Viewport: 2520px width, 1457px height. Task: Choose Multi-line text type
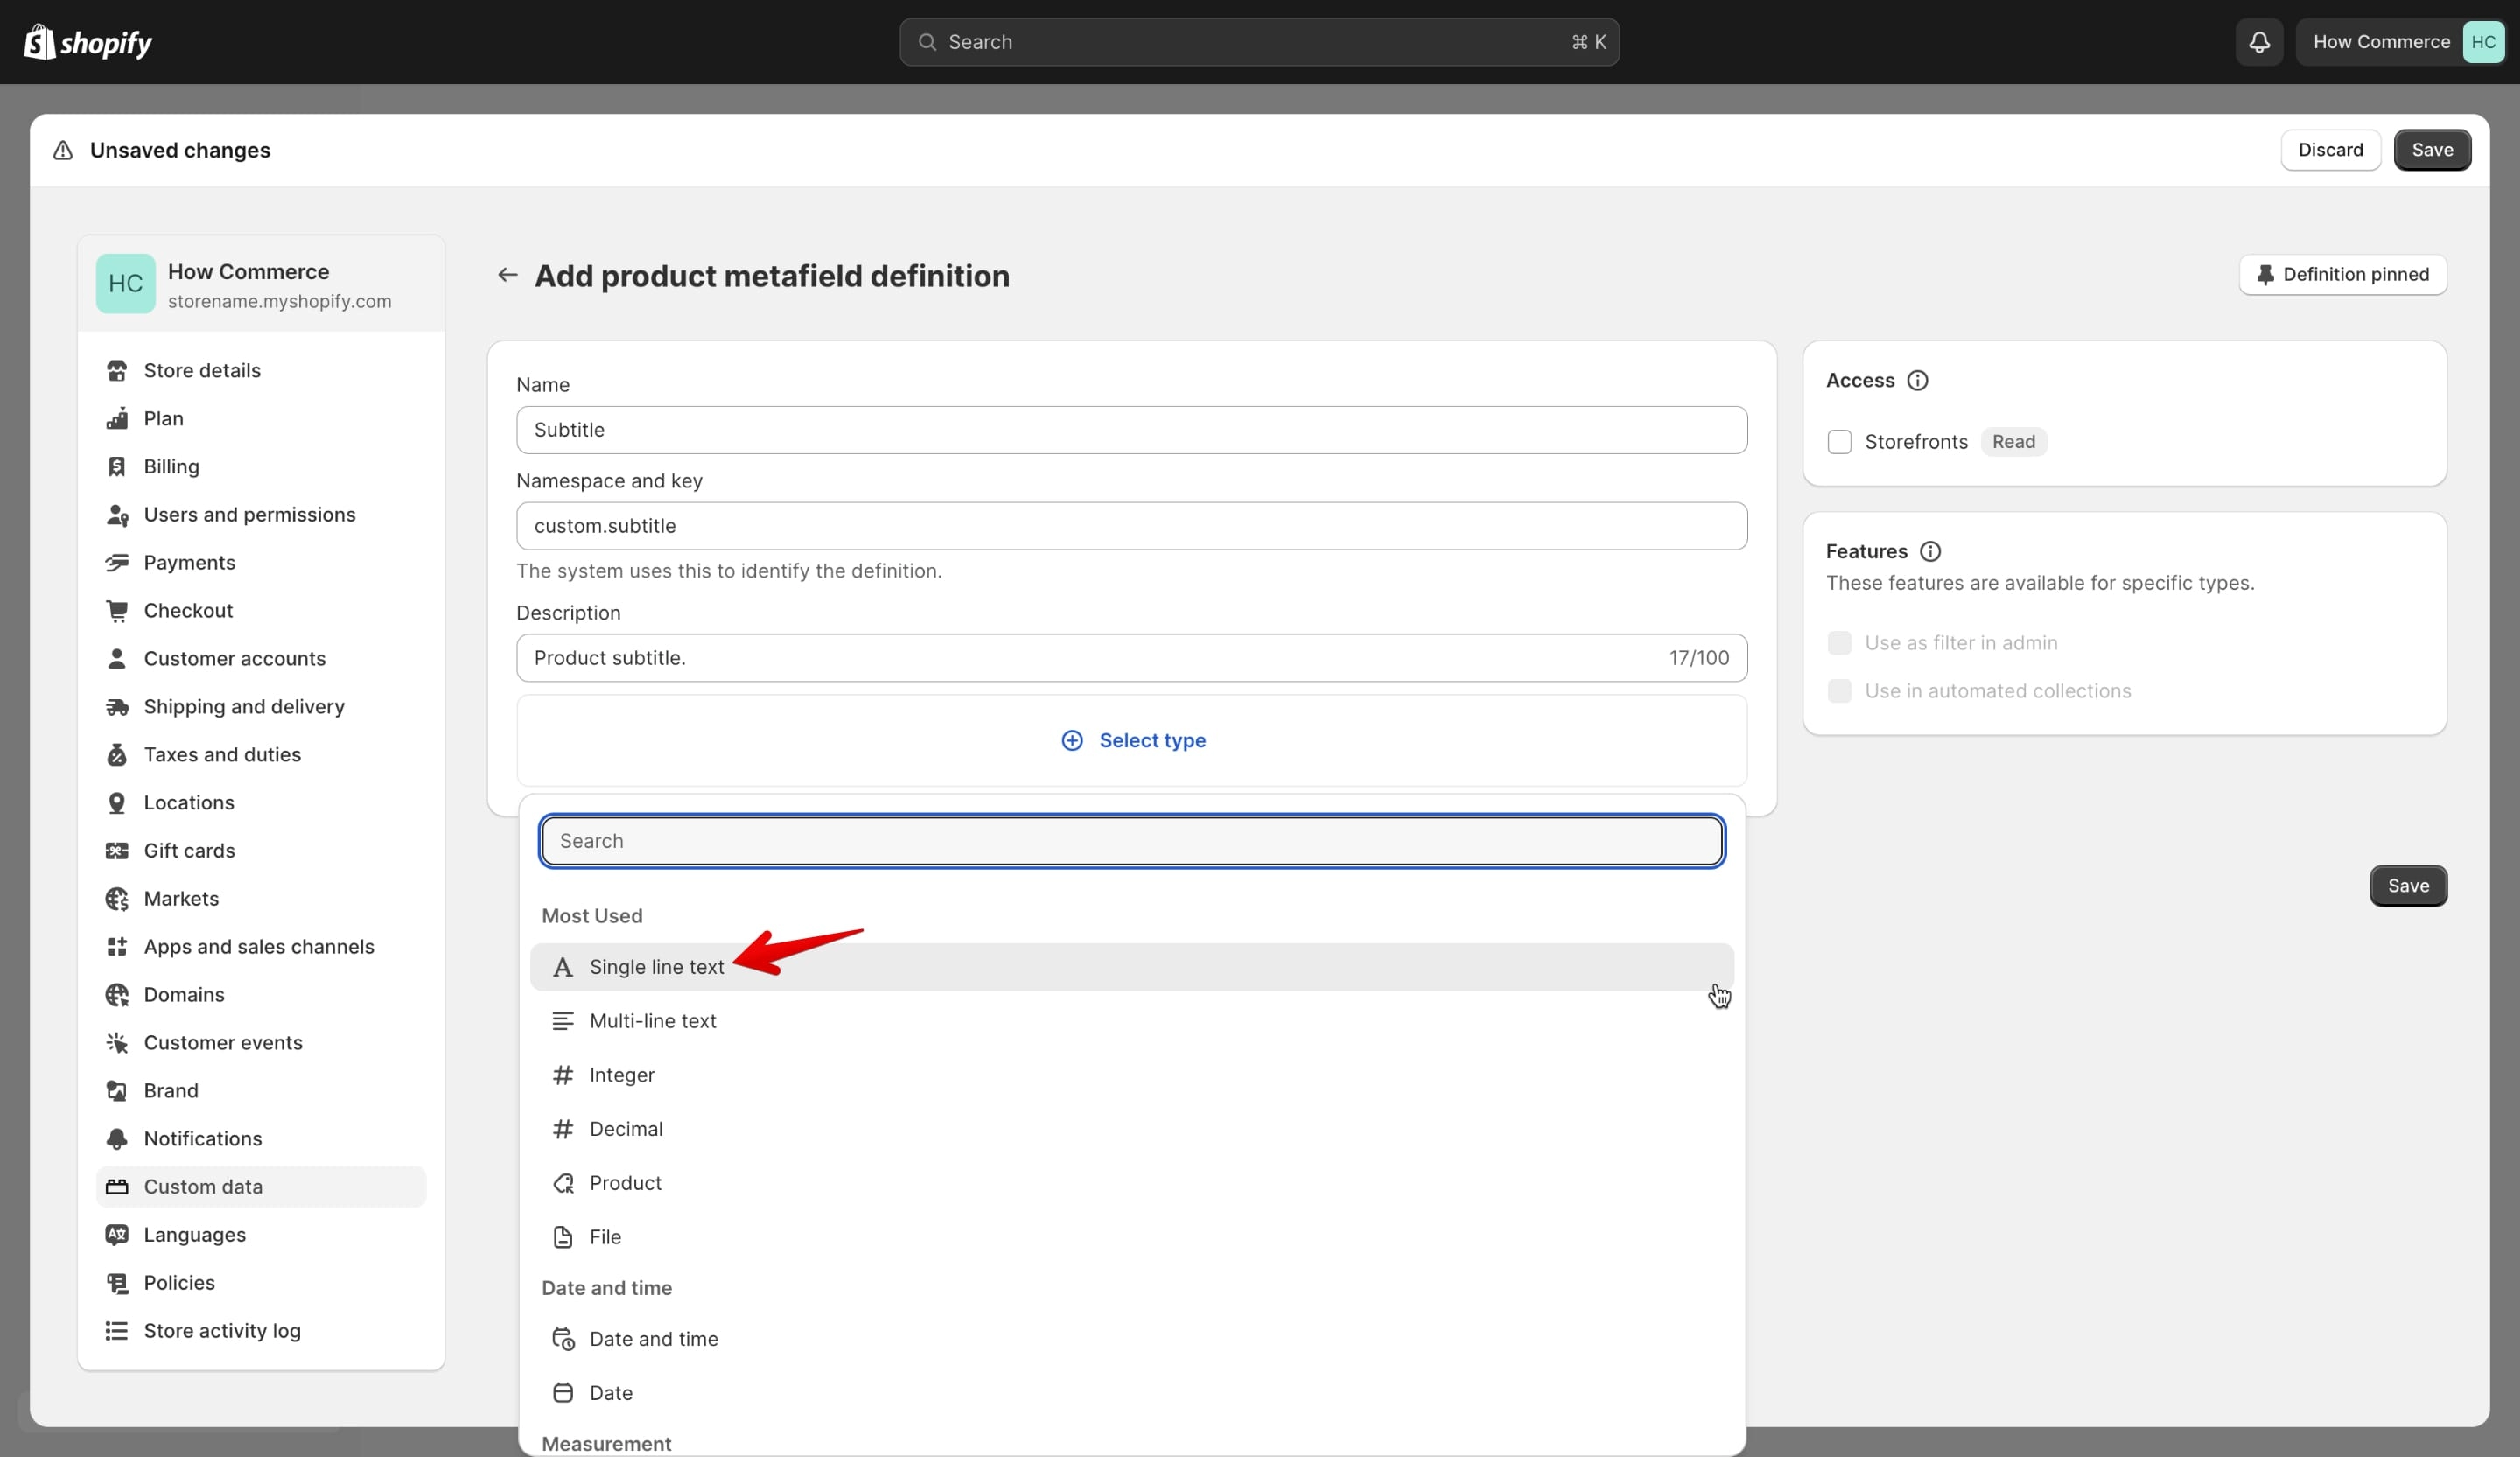tap(1131, 1021)
